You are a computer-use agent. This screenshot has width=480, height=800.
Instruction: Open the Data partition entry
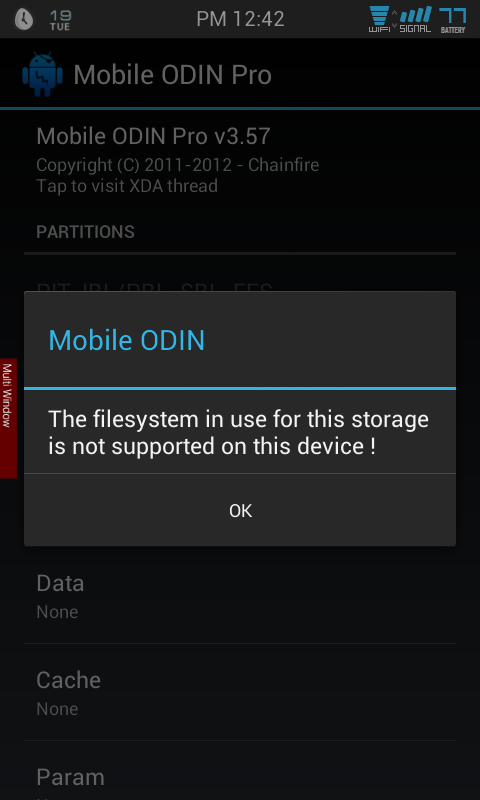pos(240,595)
